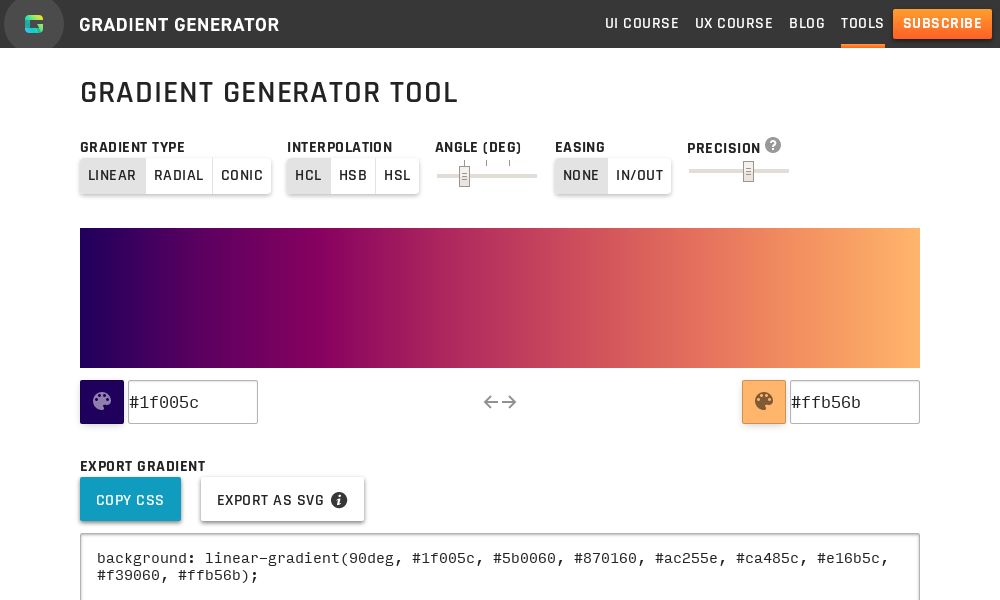
Task: Click the Precision help question mark
Action: 773,145
